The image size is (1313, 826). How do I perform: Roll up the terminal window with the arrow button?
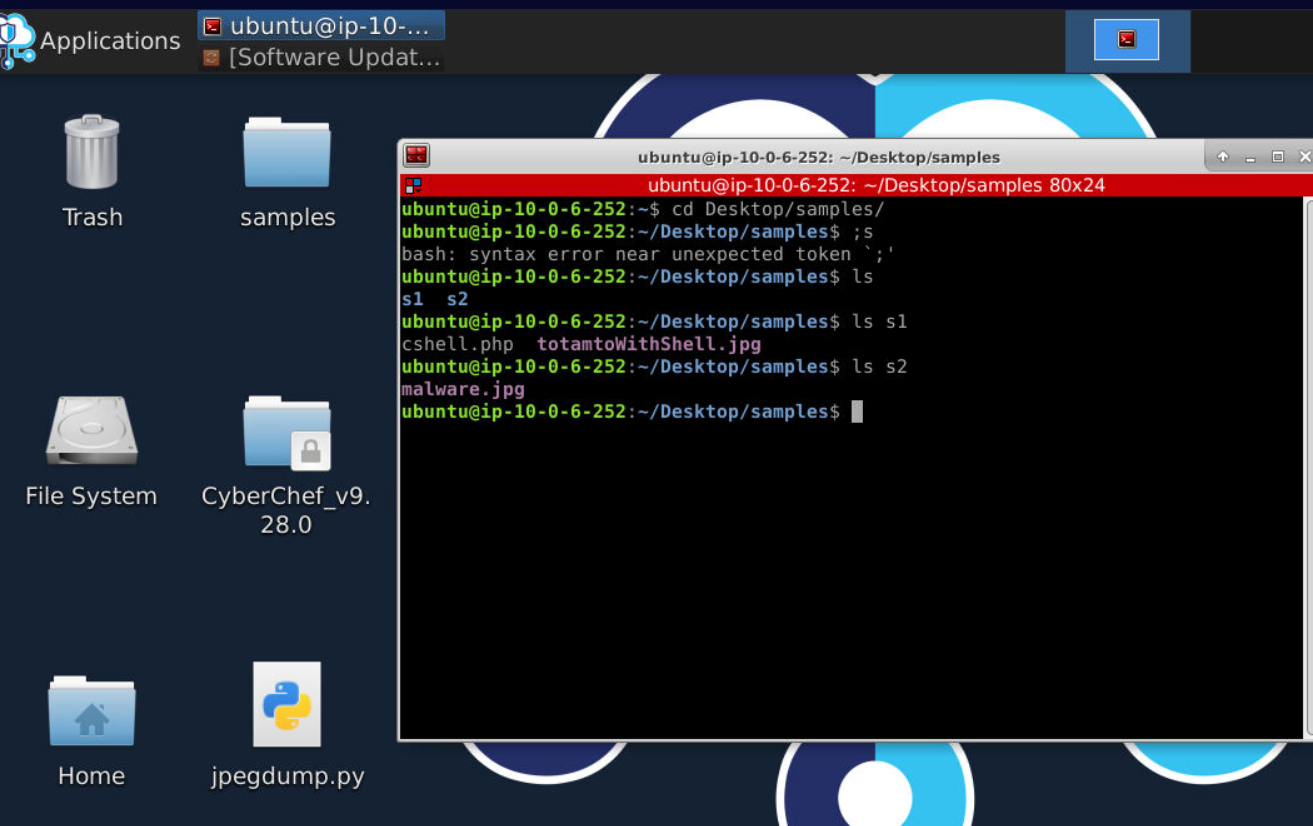(1222, 157)
